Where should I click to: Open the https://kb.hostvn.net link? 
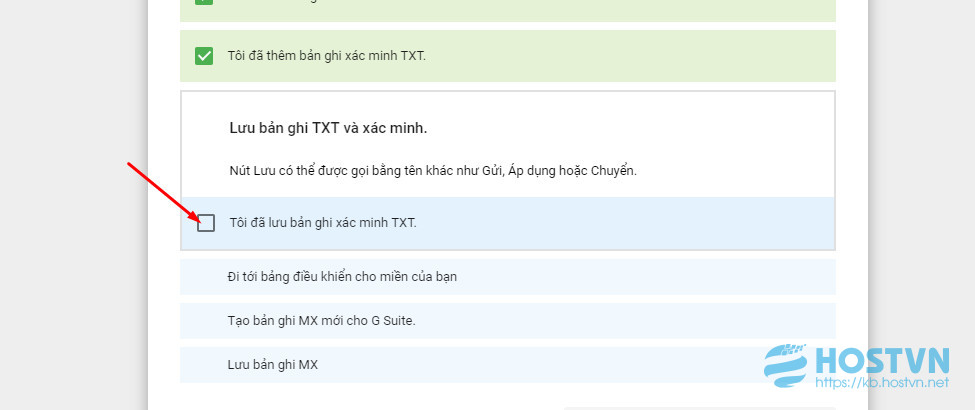coord(880,383)
